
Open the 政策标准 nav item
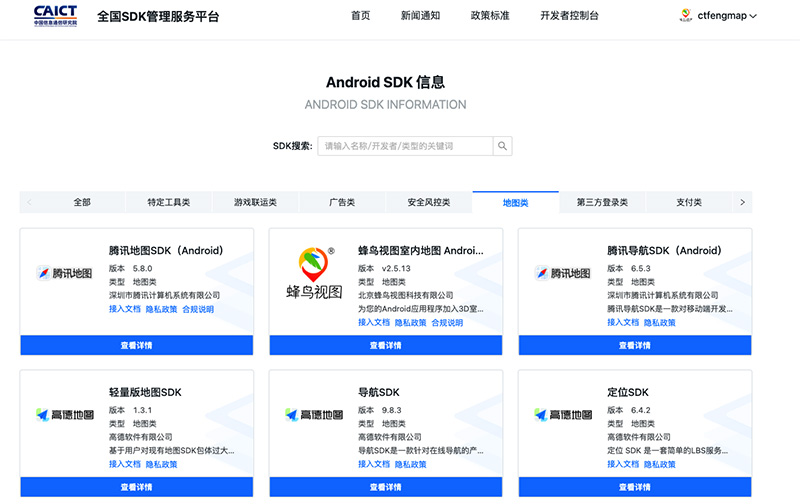click(490, 16)
